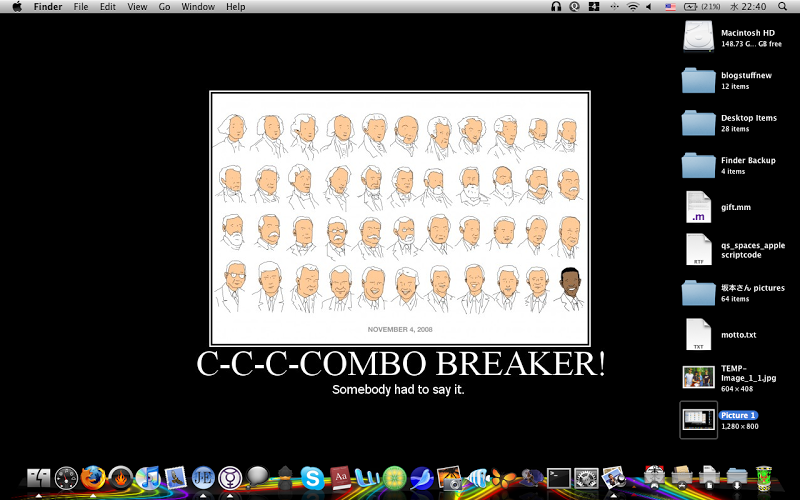Launch SeaMonkey bird icon in Dock
The image size is (800, 500).
(x=421, y=479)
